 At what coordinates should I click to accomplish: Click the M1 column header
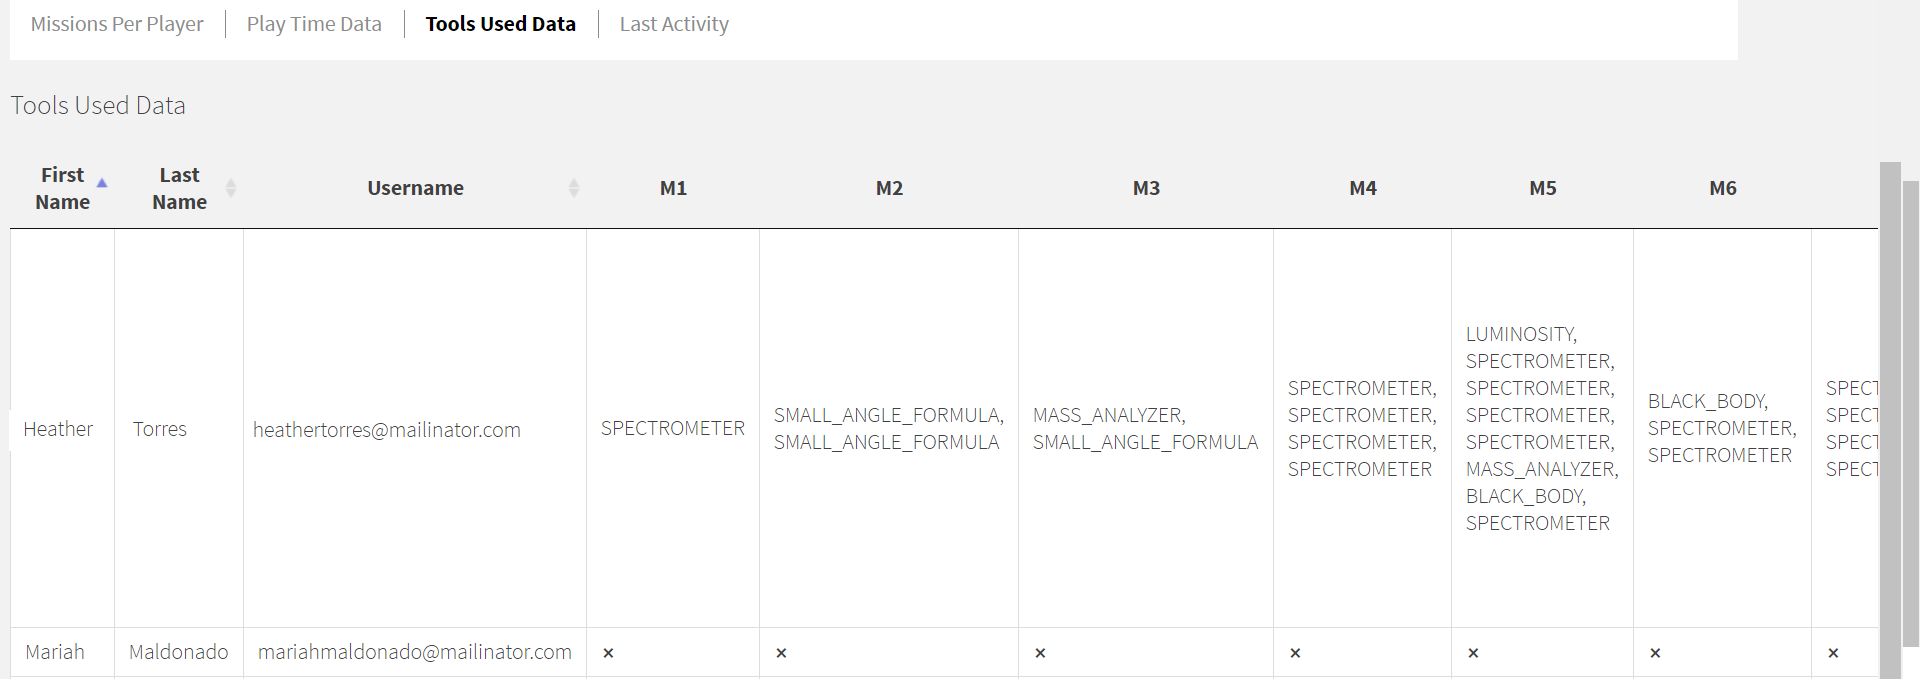click(x=673, y=188)
